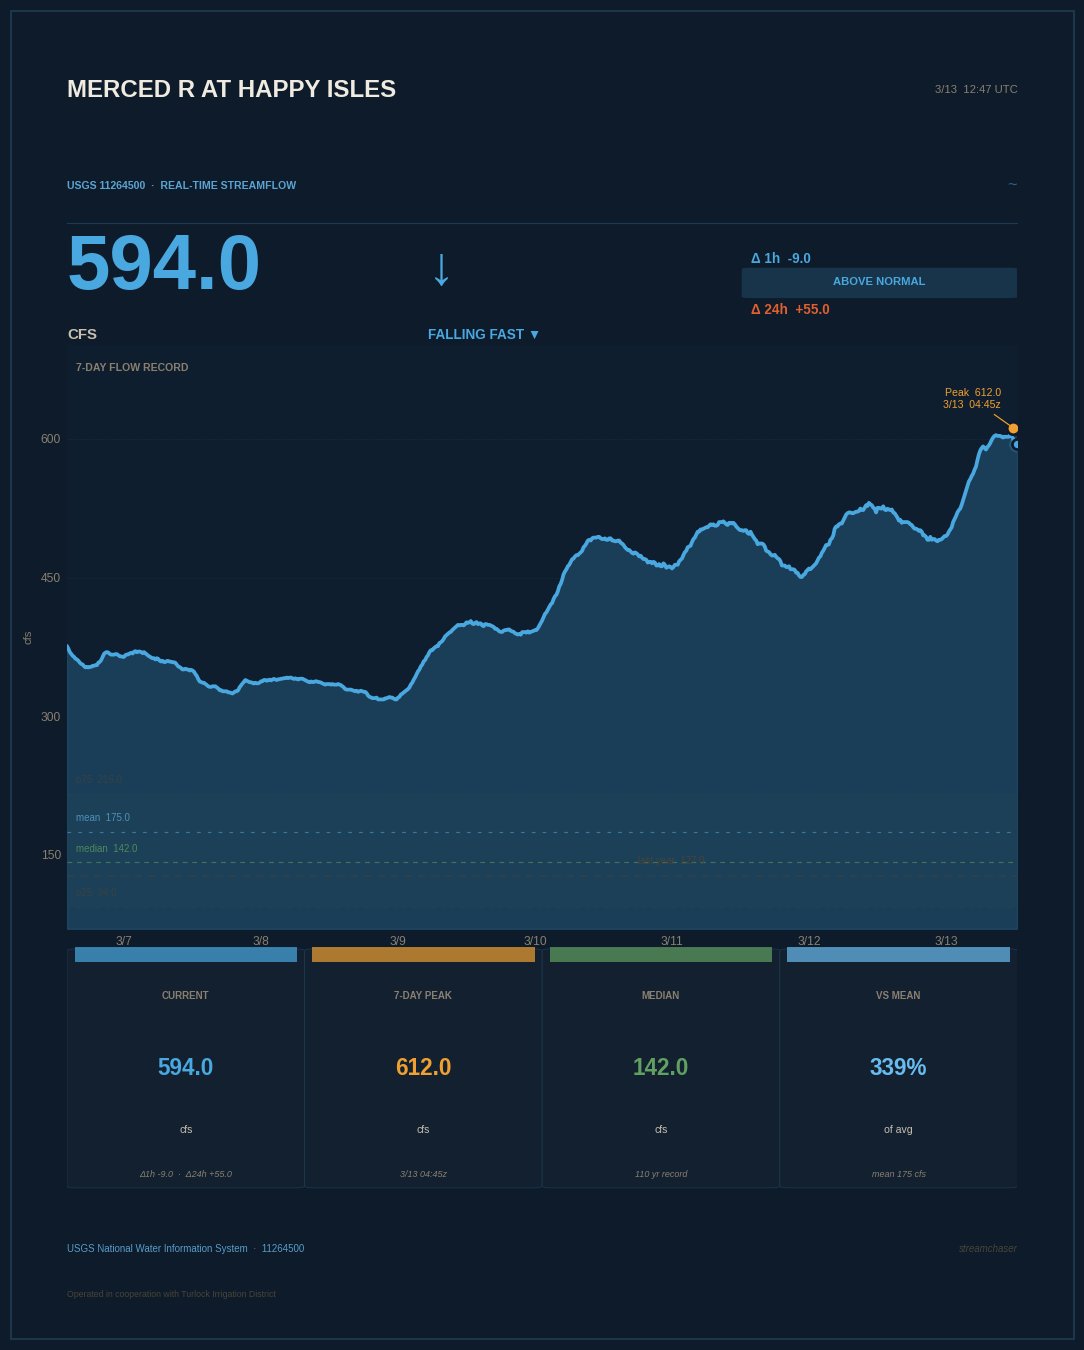The image size is (1084, 1350).
Task: Select the blue bar on the CURRENT card
Action: point(186,955)
